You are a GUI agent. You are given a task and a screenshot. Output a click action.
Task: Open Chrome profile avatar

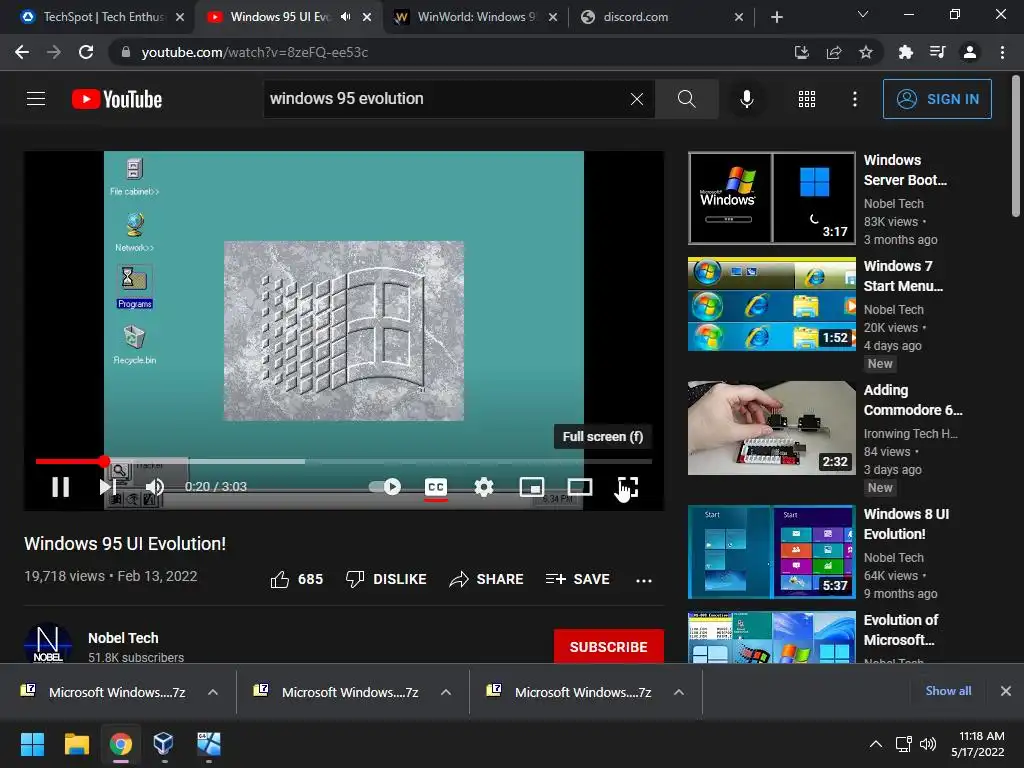tap(970, 52)
